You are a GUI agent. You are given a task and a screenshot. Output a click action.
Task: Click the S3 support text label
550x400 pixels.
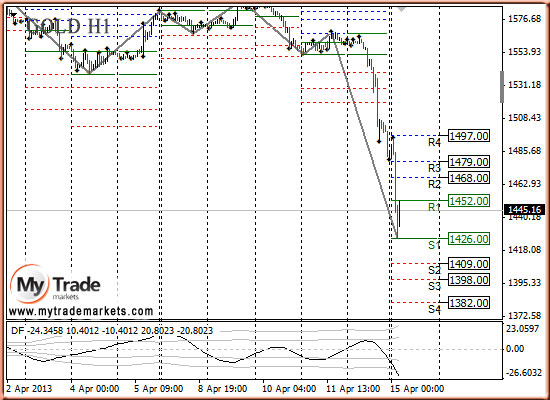434,286
